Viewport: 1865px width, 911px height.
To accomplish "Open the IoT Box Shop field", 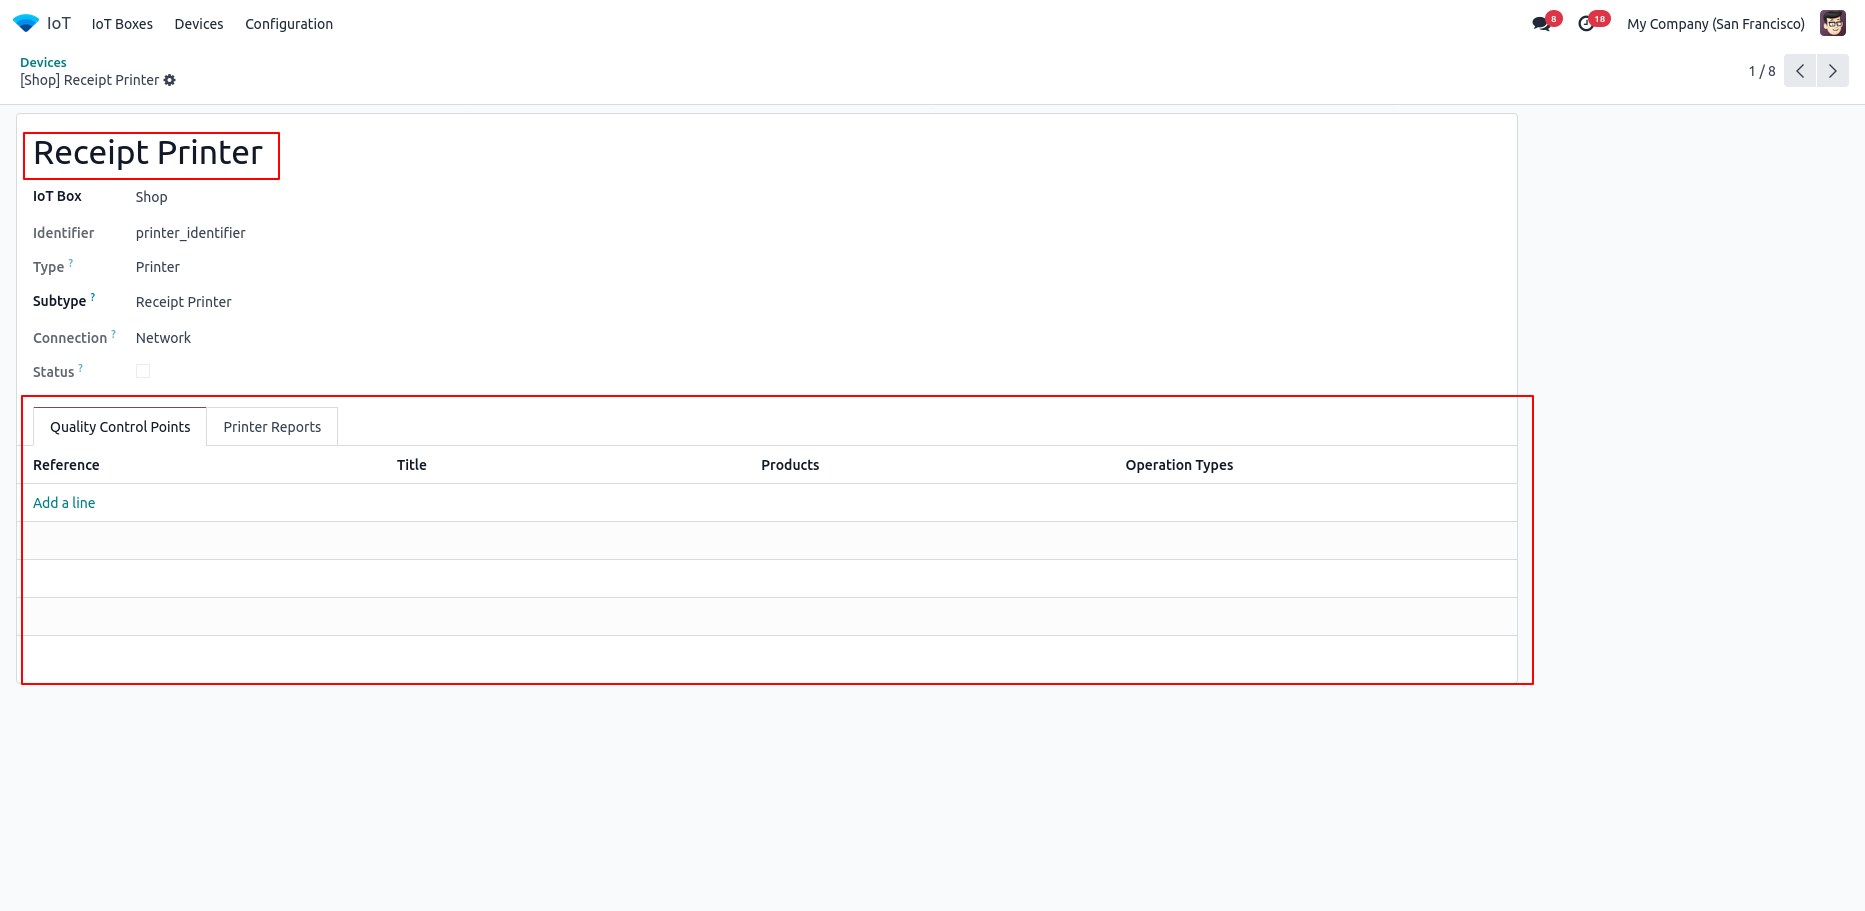I will coord(152,197).
